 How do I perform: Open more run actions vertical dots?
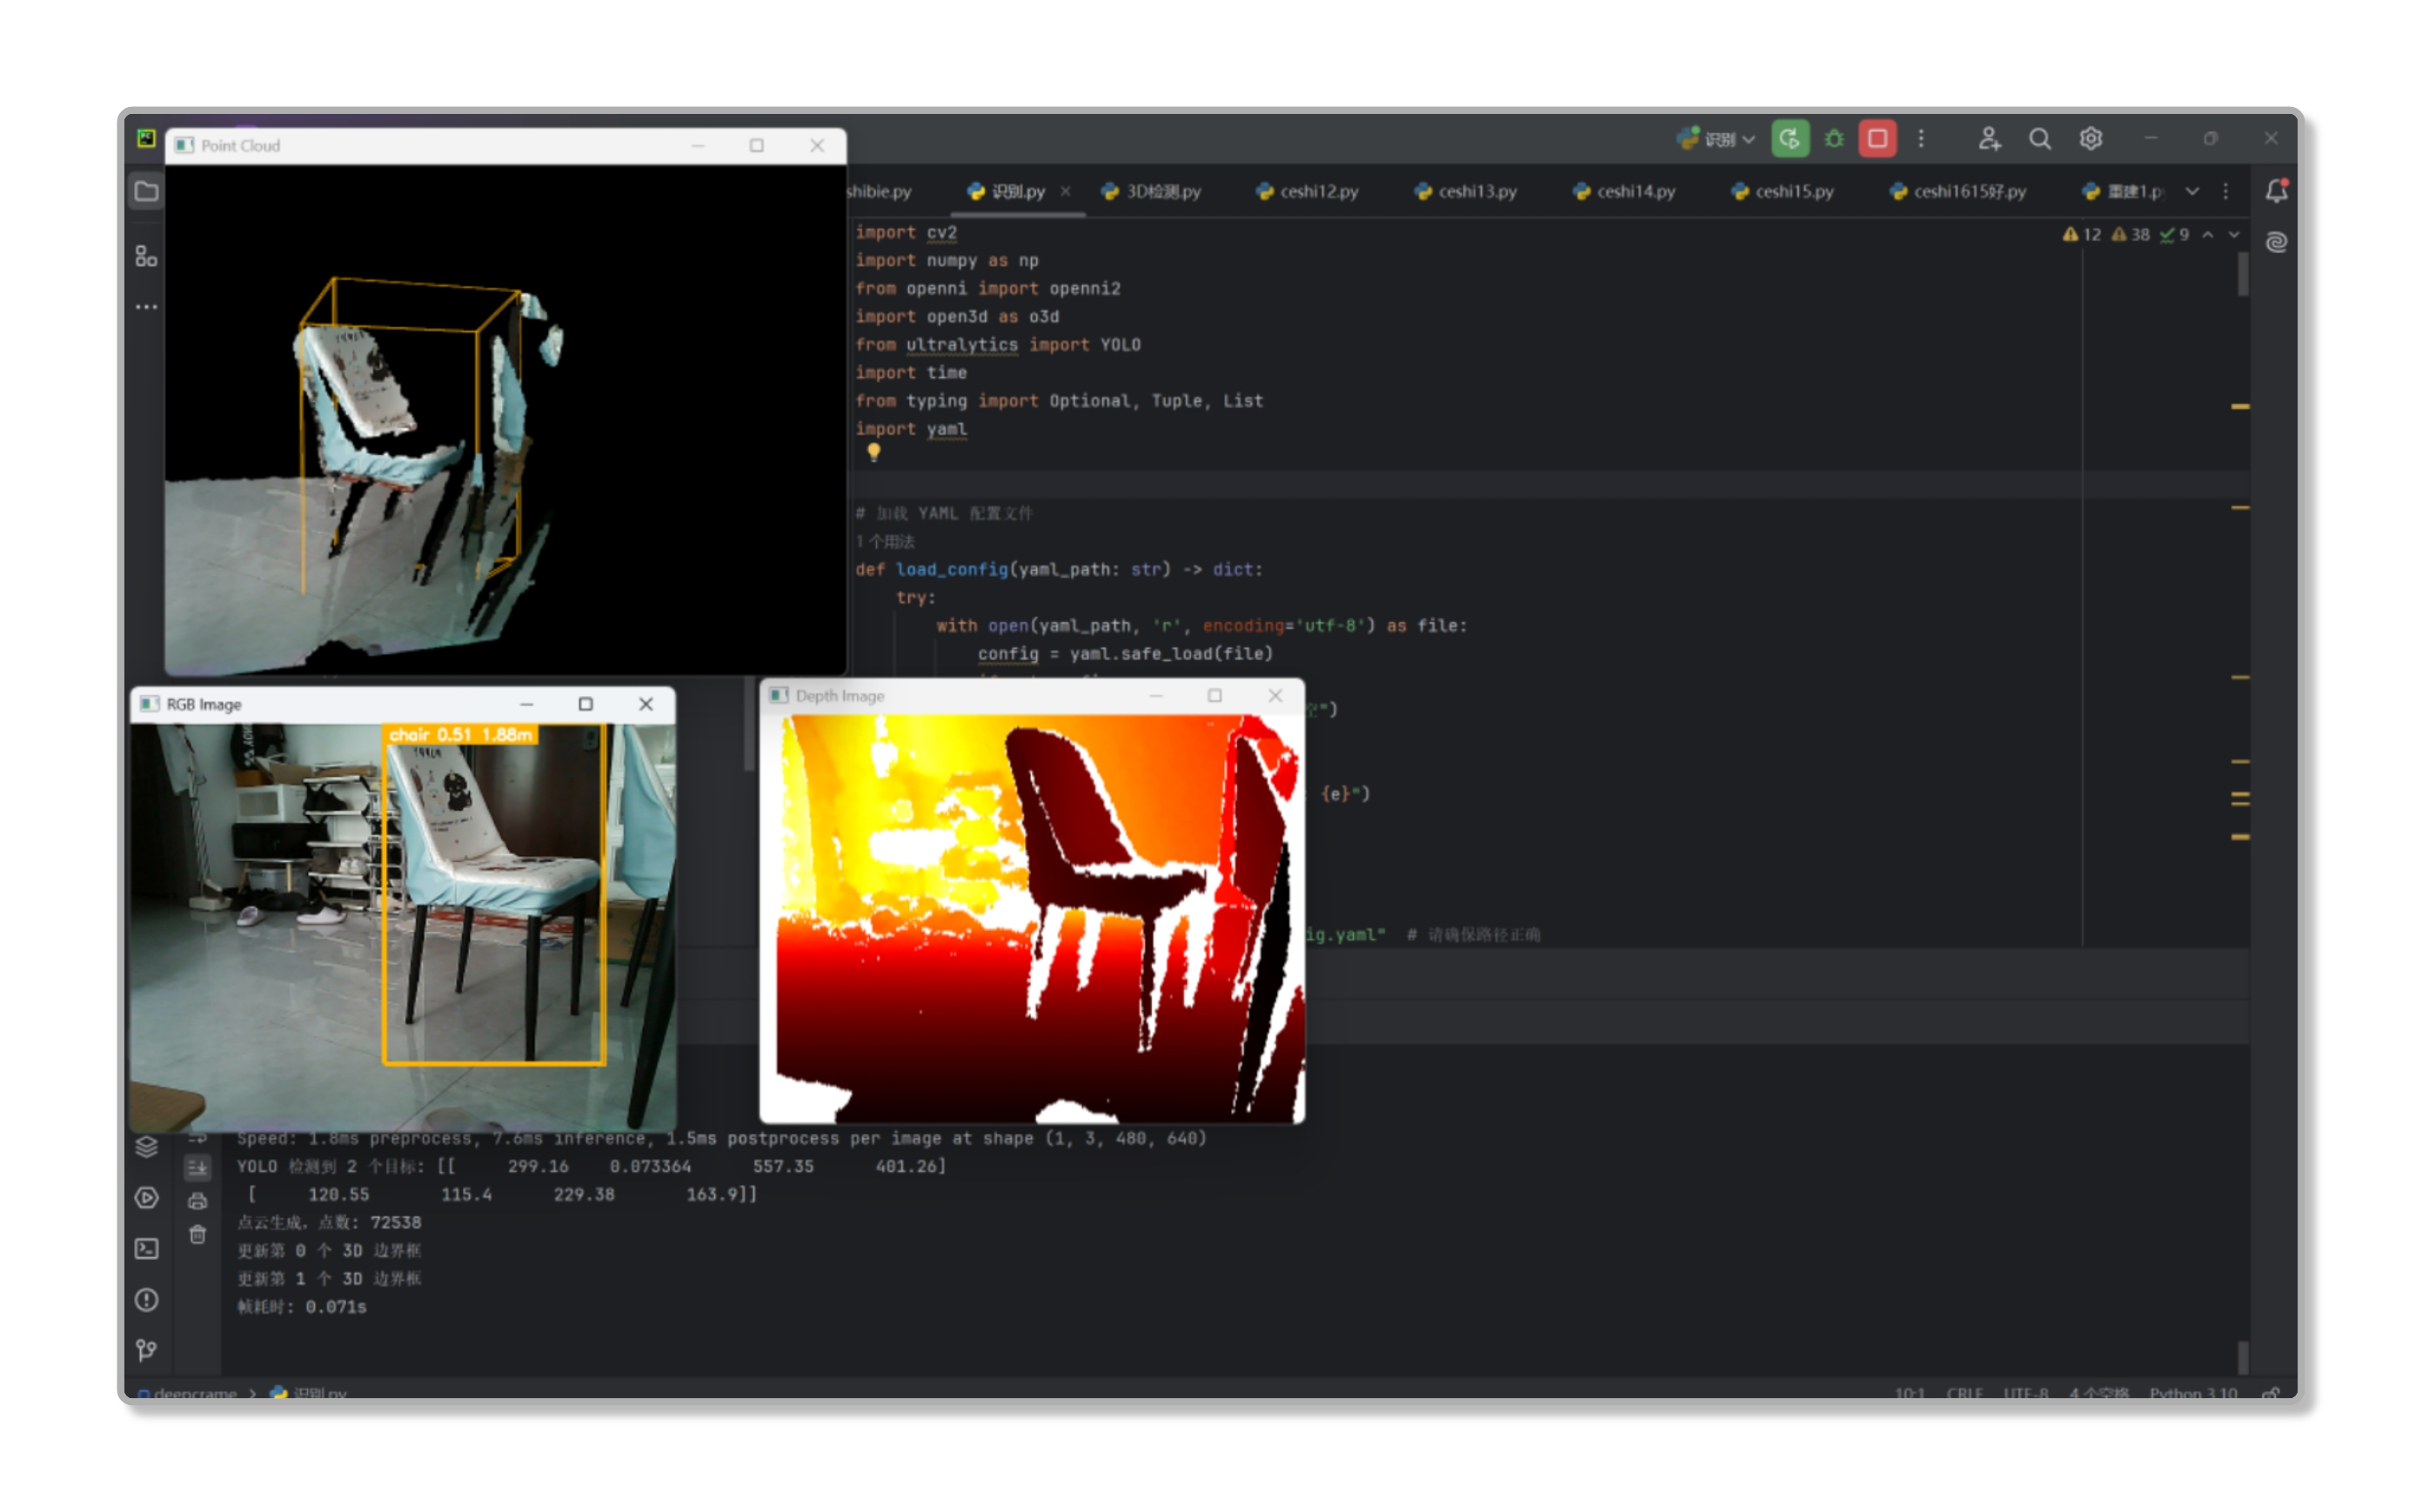1921,138
